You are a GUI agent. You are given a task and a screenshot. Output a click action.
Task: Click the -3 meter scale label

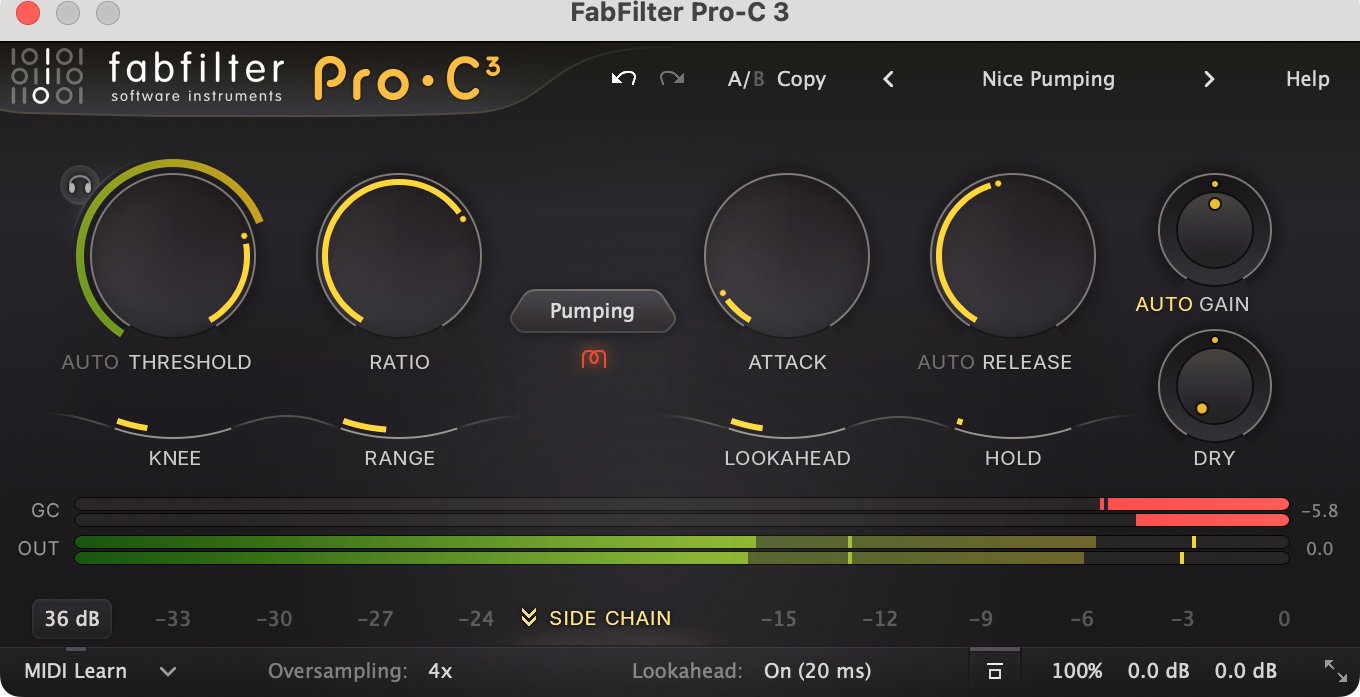click(x=1183, y=619)
